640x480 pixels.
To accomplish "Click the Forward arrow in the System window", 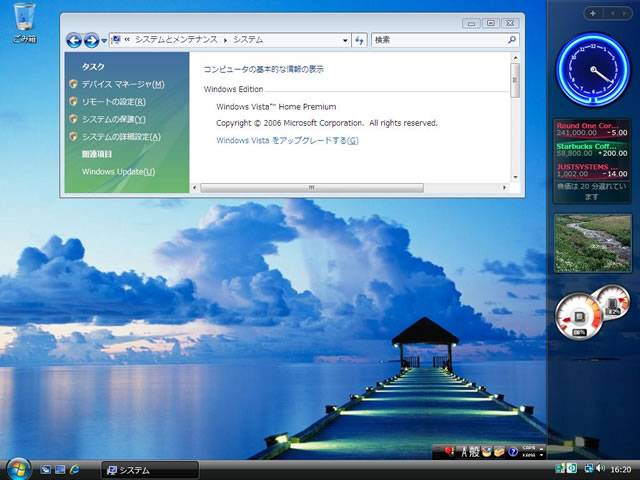I will [x=91, y=41].
